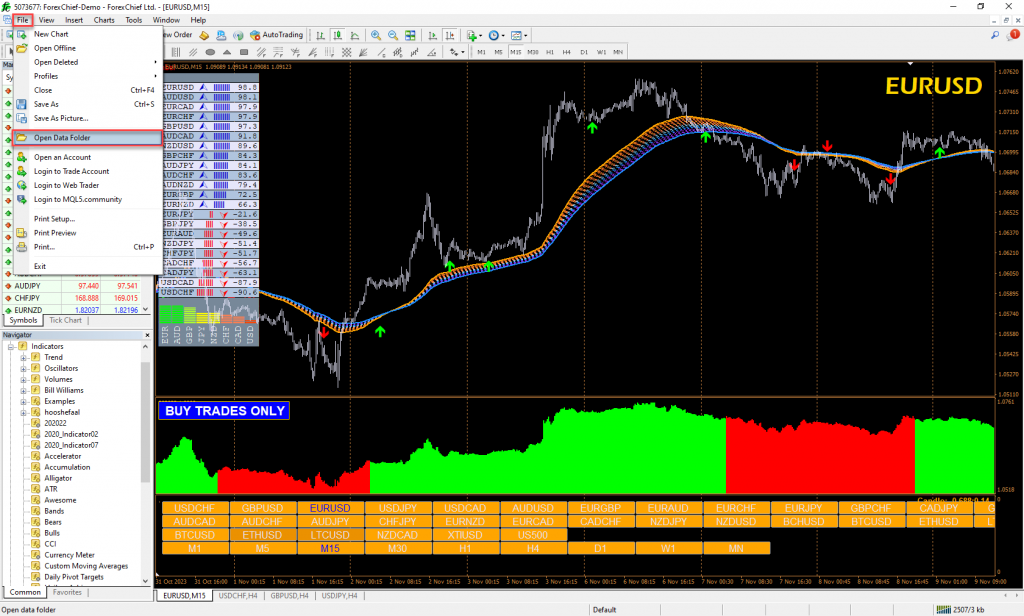Select the MN timeframe toolbar button
The width and height of the screenshot is (1024, 616).
618,52
